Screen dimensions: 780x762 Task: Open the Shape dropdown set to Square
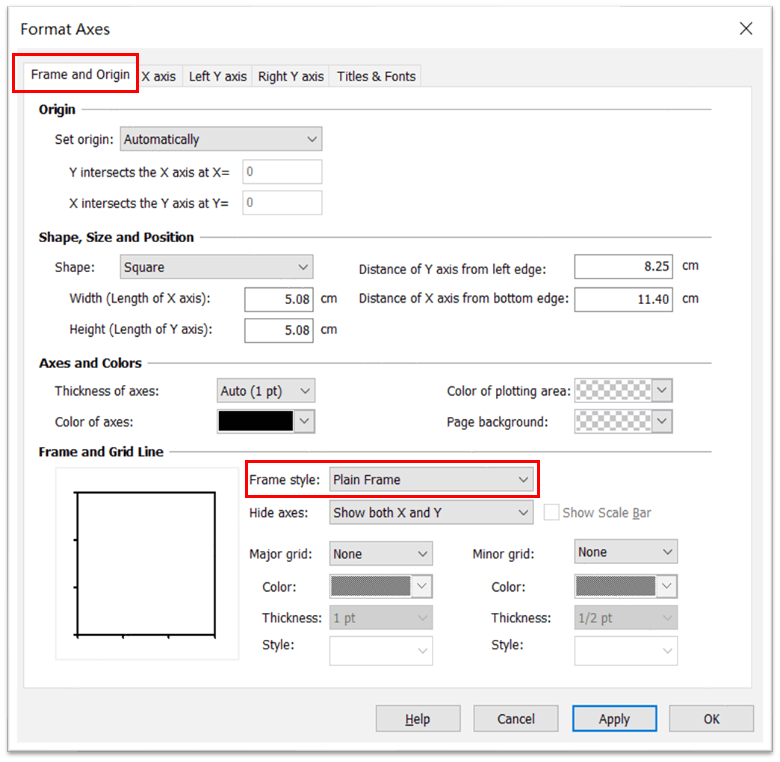coord(216,267)
